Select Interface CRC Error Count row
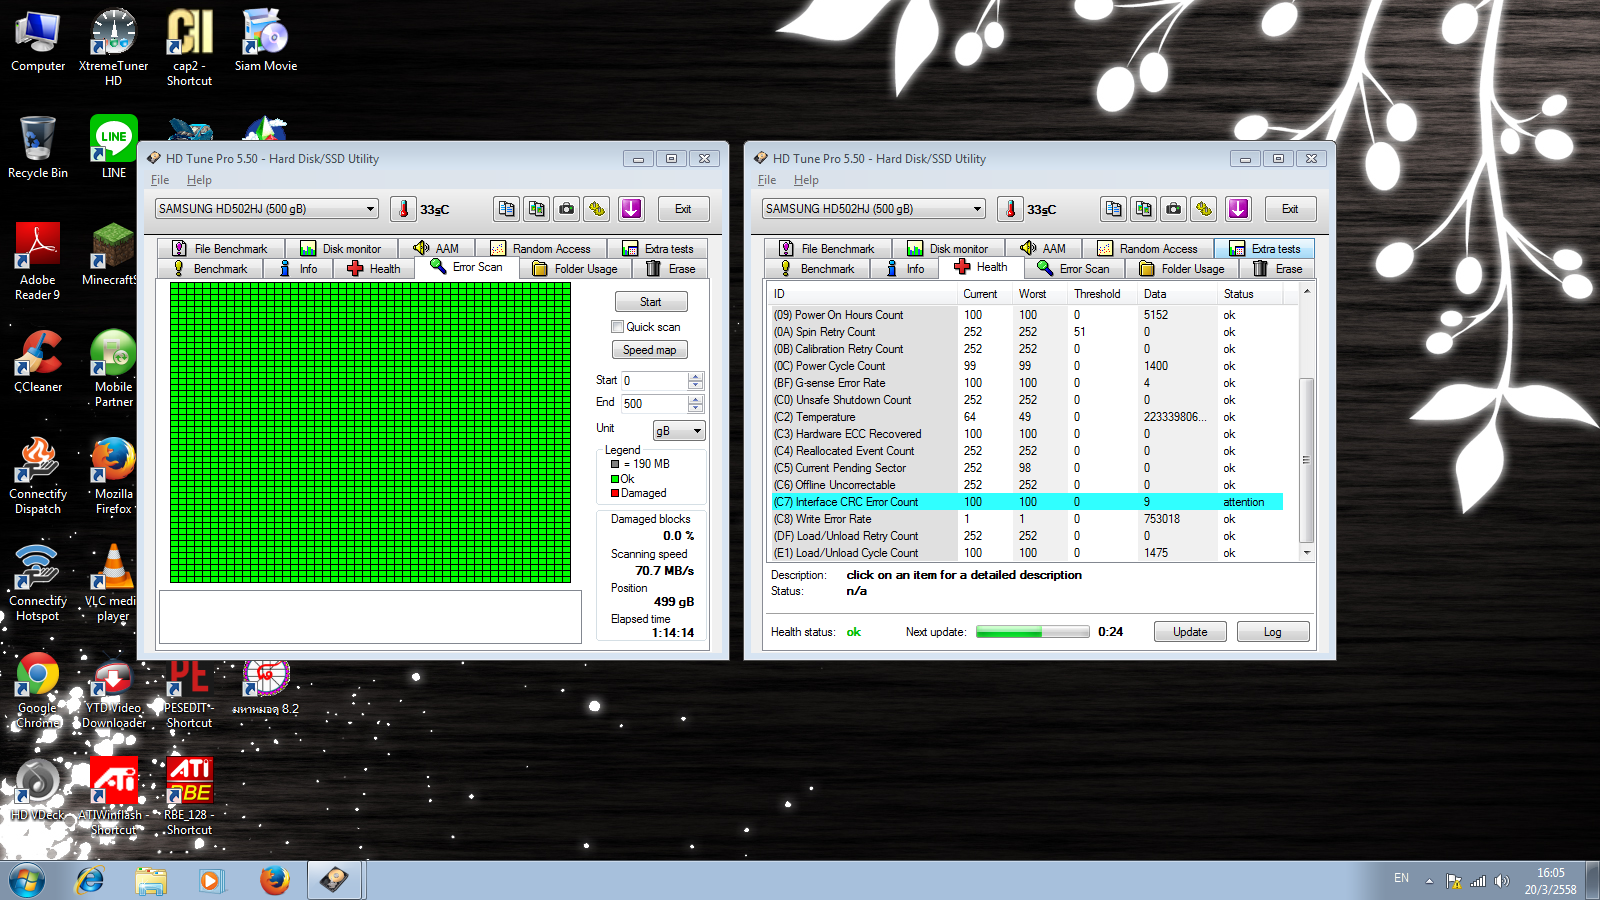The image size is (1600, 900). 1027,502
